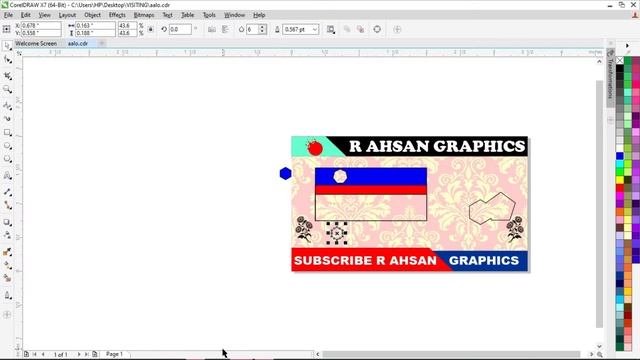
Task: Open the Object menu
Action: pos(92,15)
